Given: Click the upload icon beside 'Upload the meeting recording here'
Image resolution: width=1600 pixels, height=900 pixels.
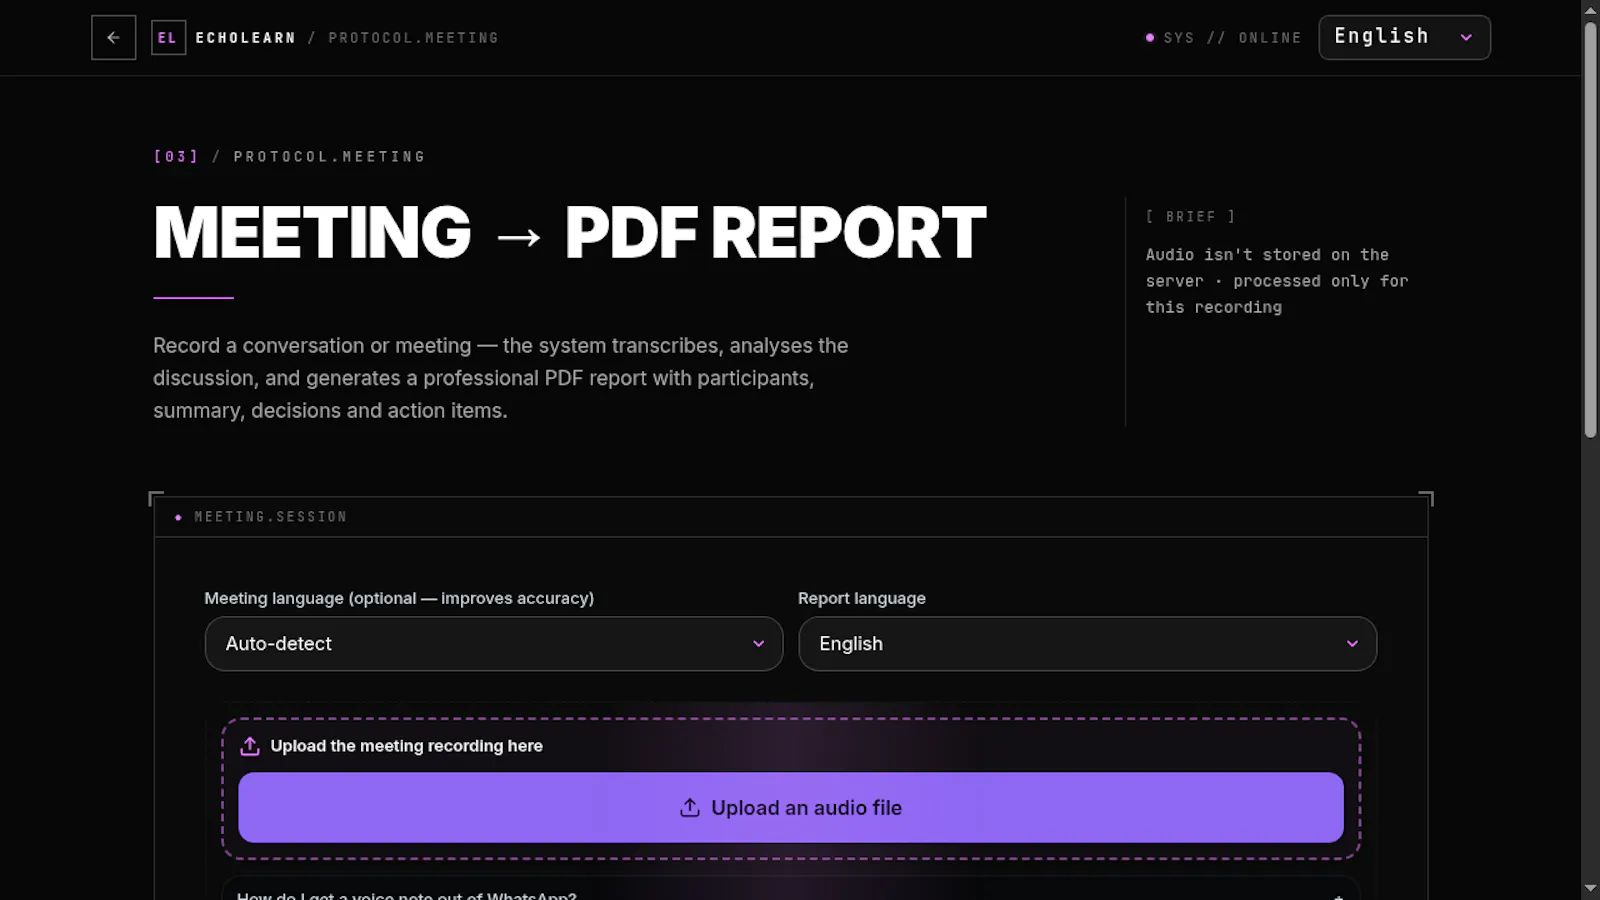Looking at the screenshot, I should 250,746.
